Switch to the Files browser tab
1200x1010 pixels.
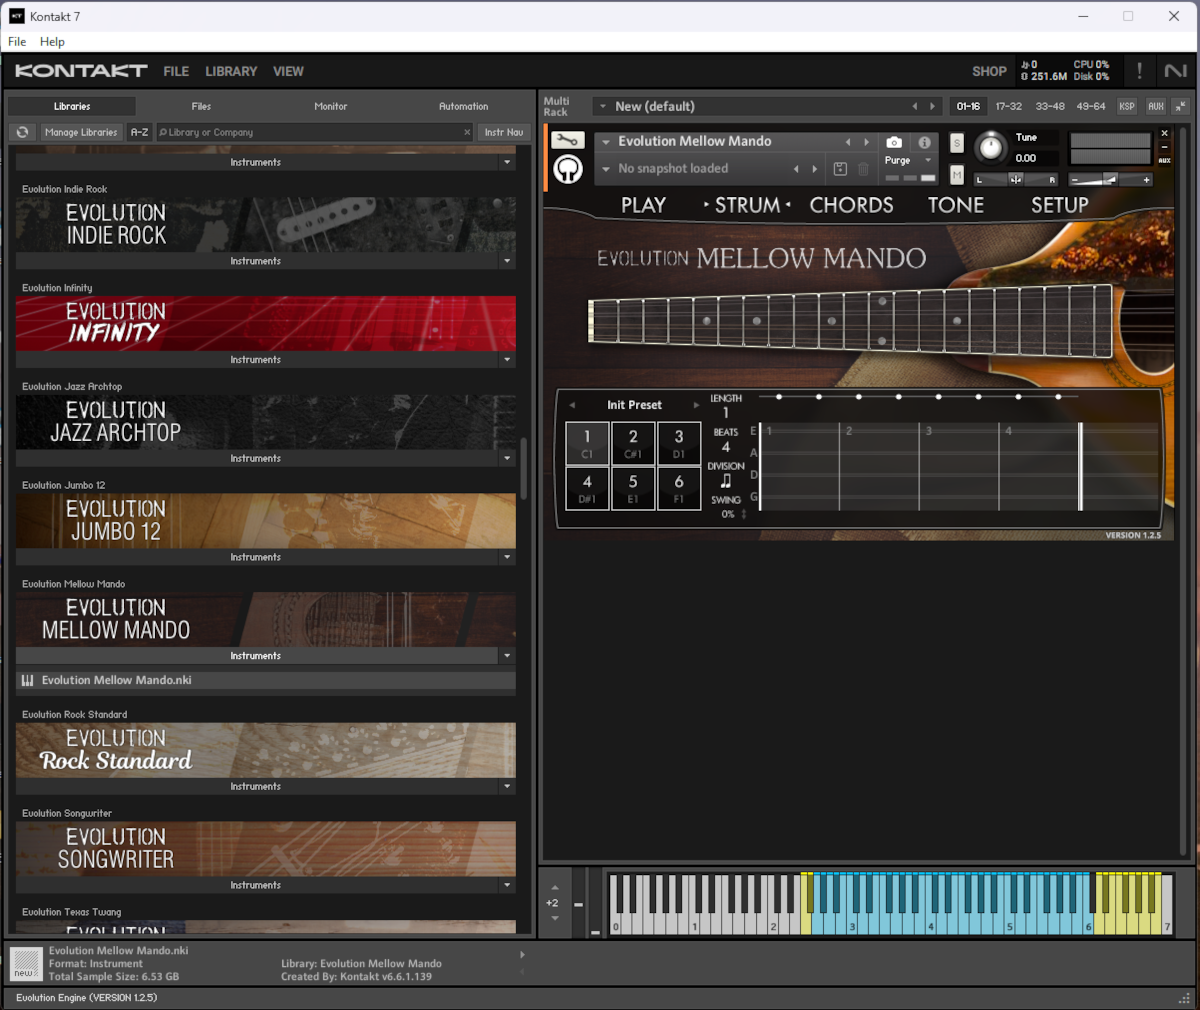point(201,106)
